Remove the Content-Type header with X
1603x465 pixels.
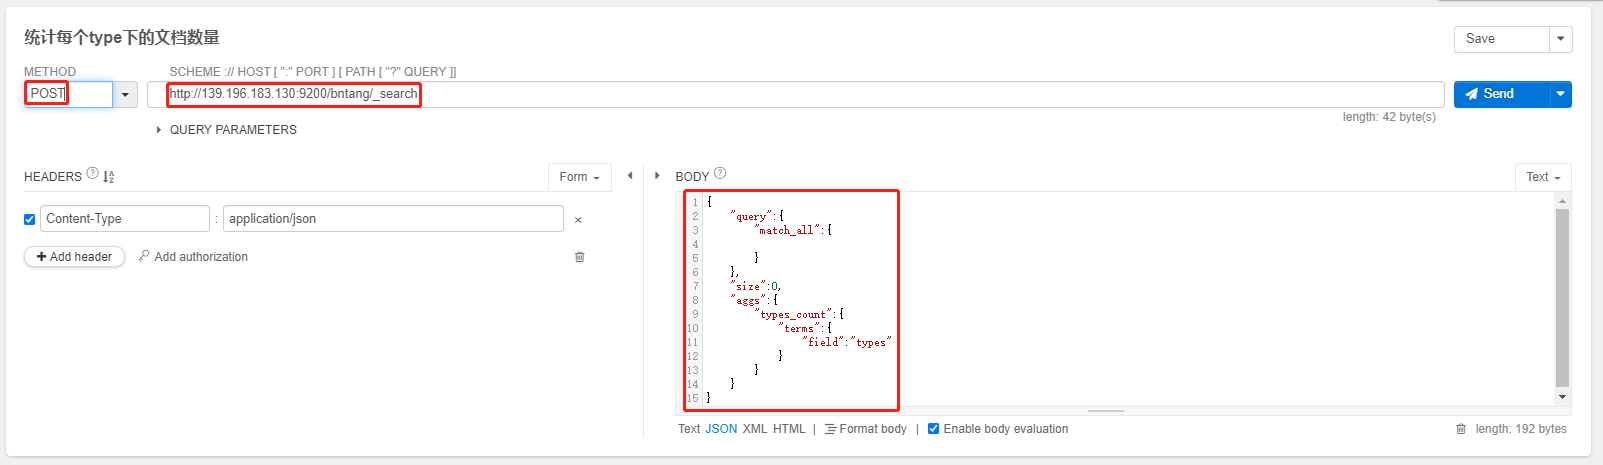point(578,220)
